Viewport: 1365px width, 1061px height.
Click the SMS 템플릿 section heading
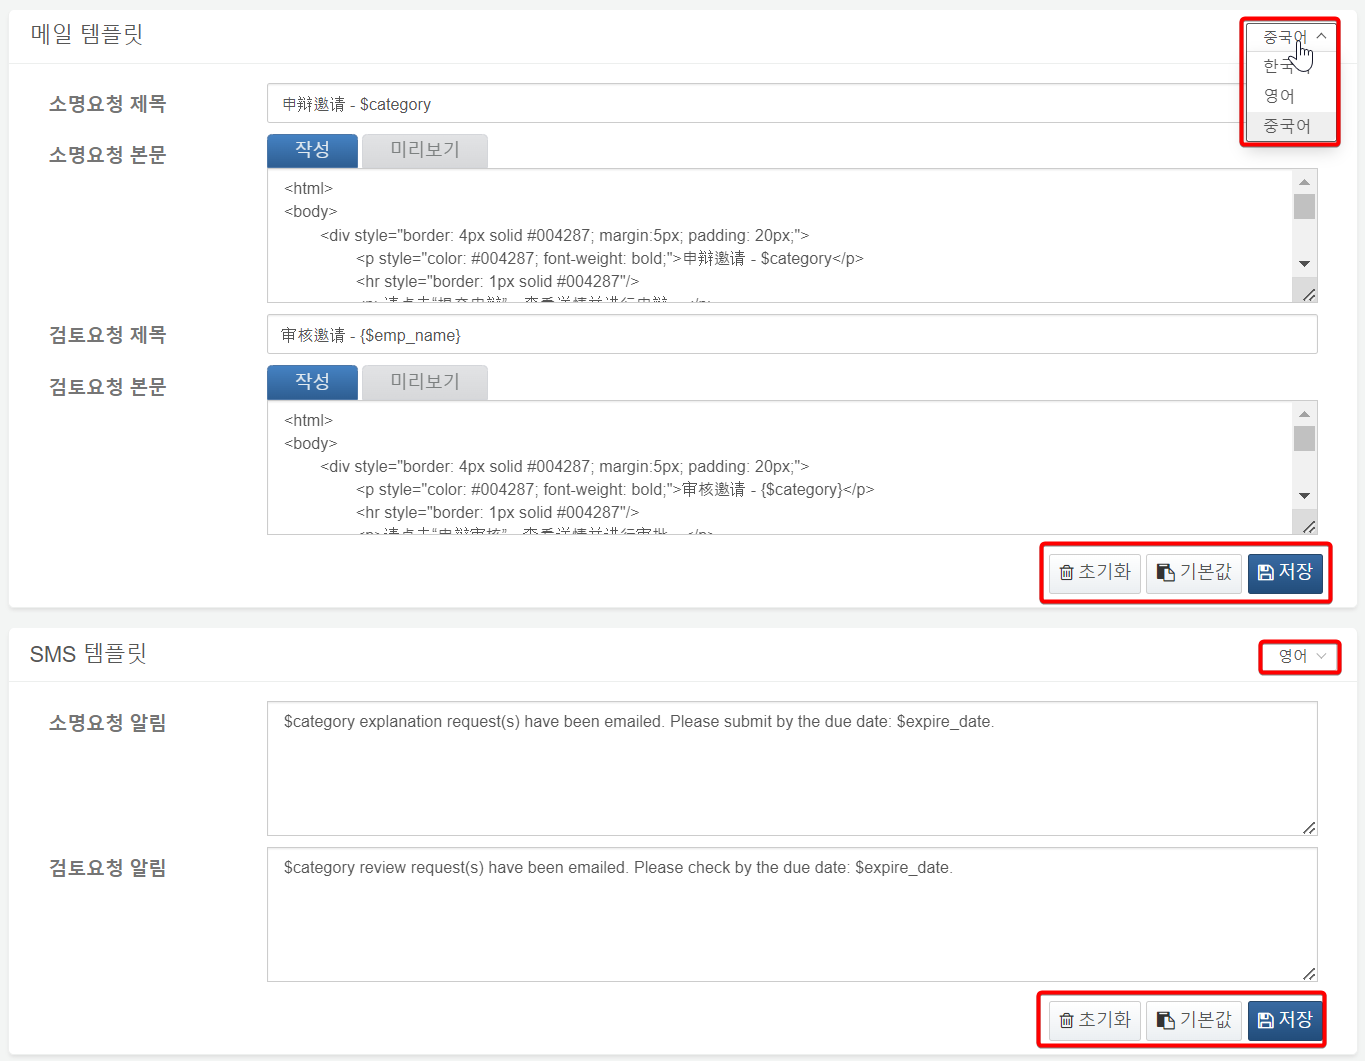[x=88, y=654]
